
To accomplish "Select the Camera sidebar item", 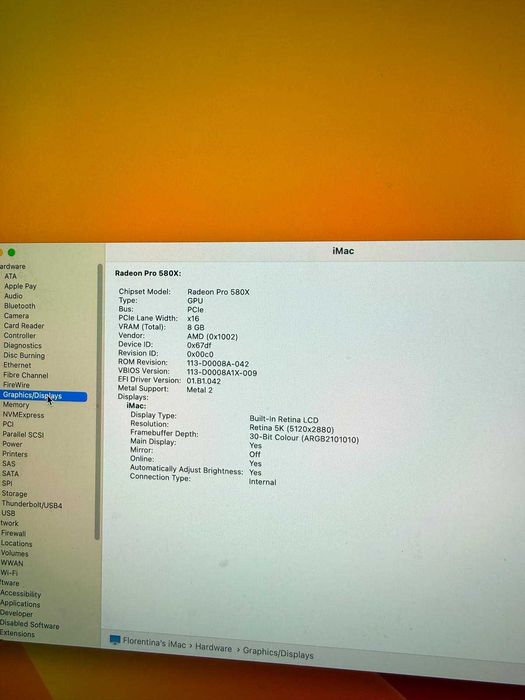I will click(x=16, y=316).
